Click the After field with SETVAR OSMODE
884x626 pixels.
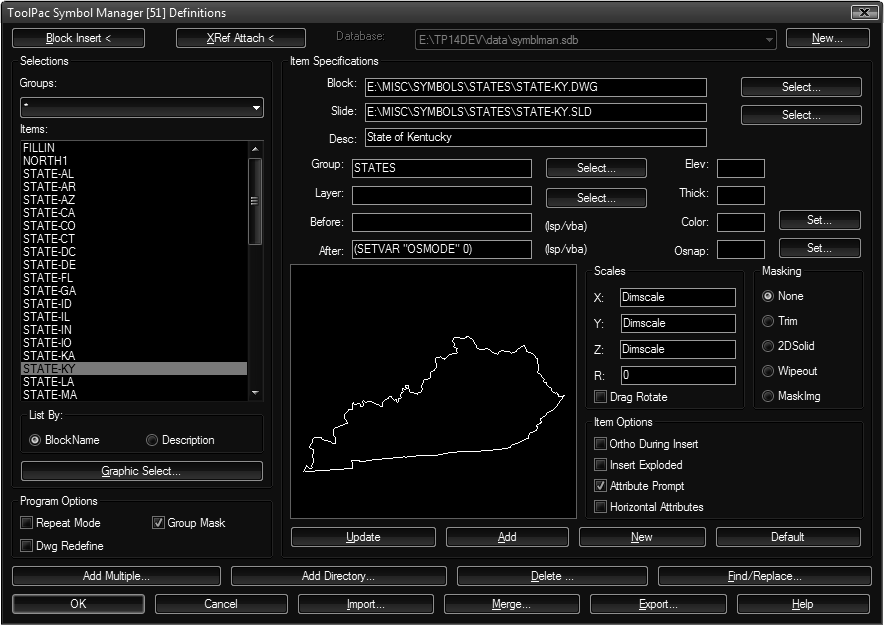click(441, 249)
